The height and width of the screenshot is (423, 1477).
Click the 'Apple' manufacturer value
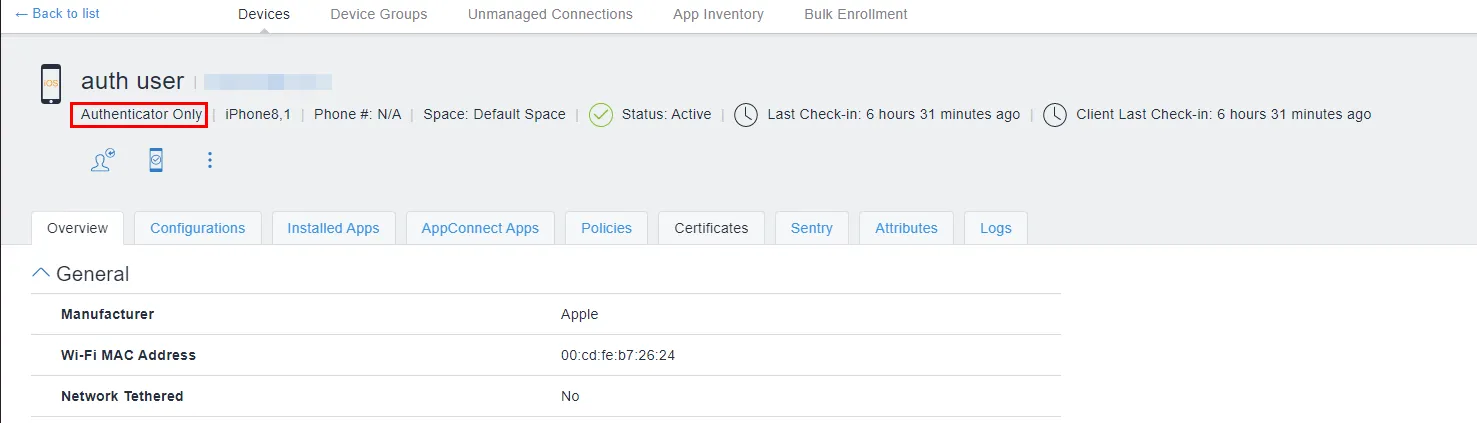pyautogui.click(x=579, y=314)
